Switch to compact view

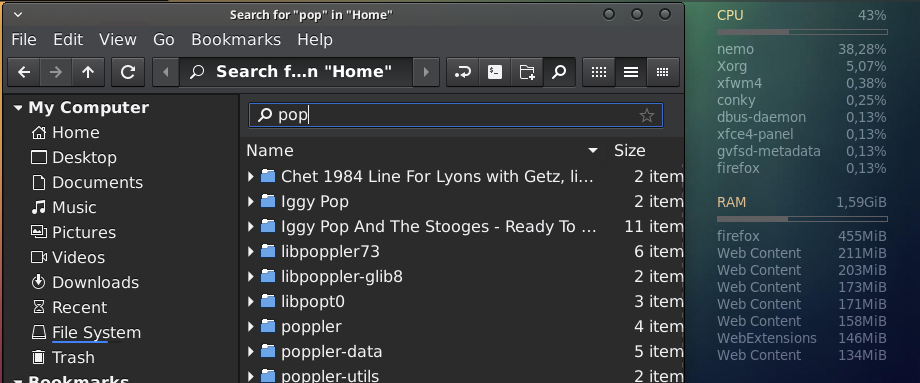click(x=663, y=72)
